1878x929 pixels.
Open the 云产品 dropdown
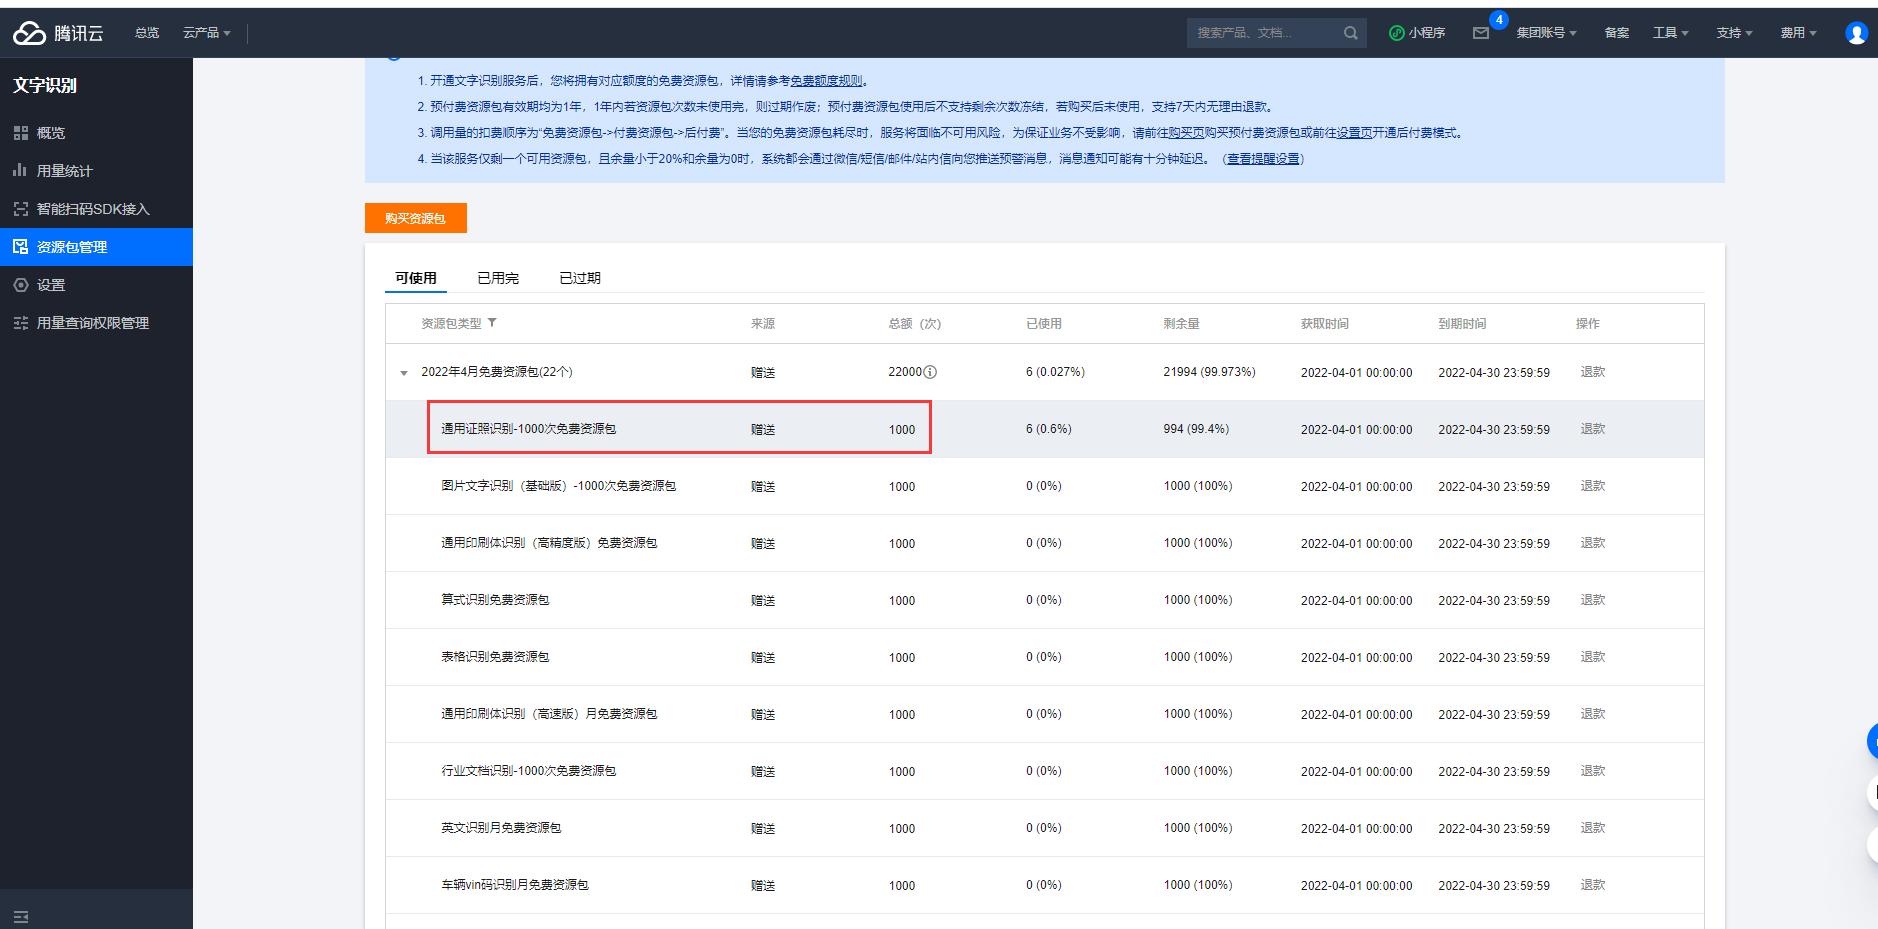point(206,33)
